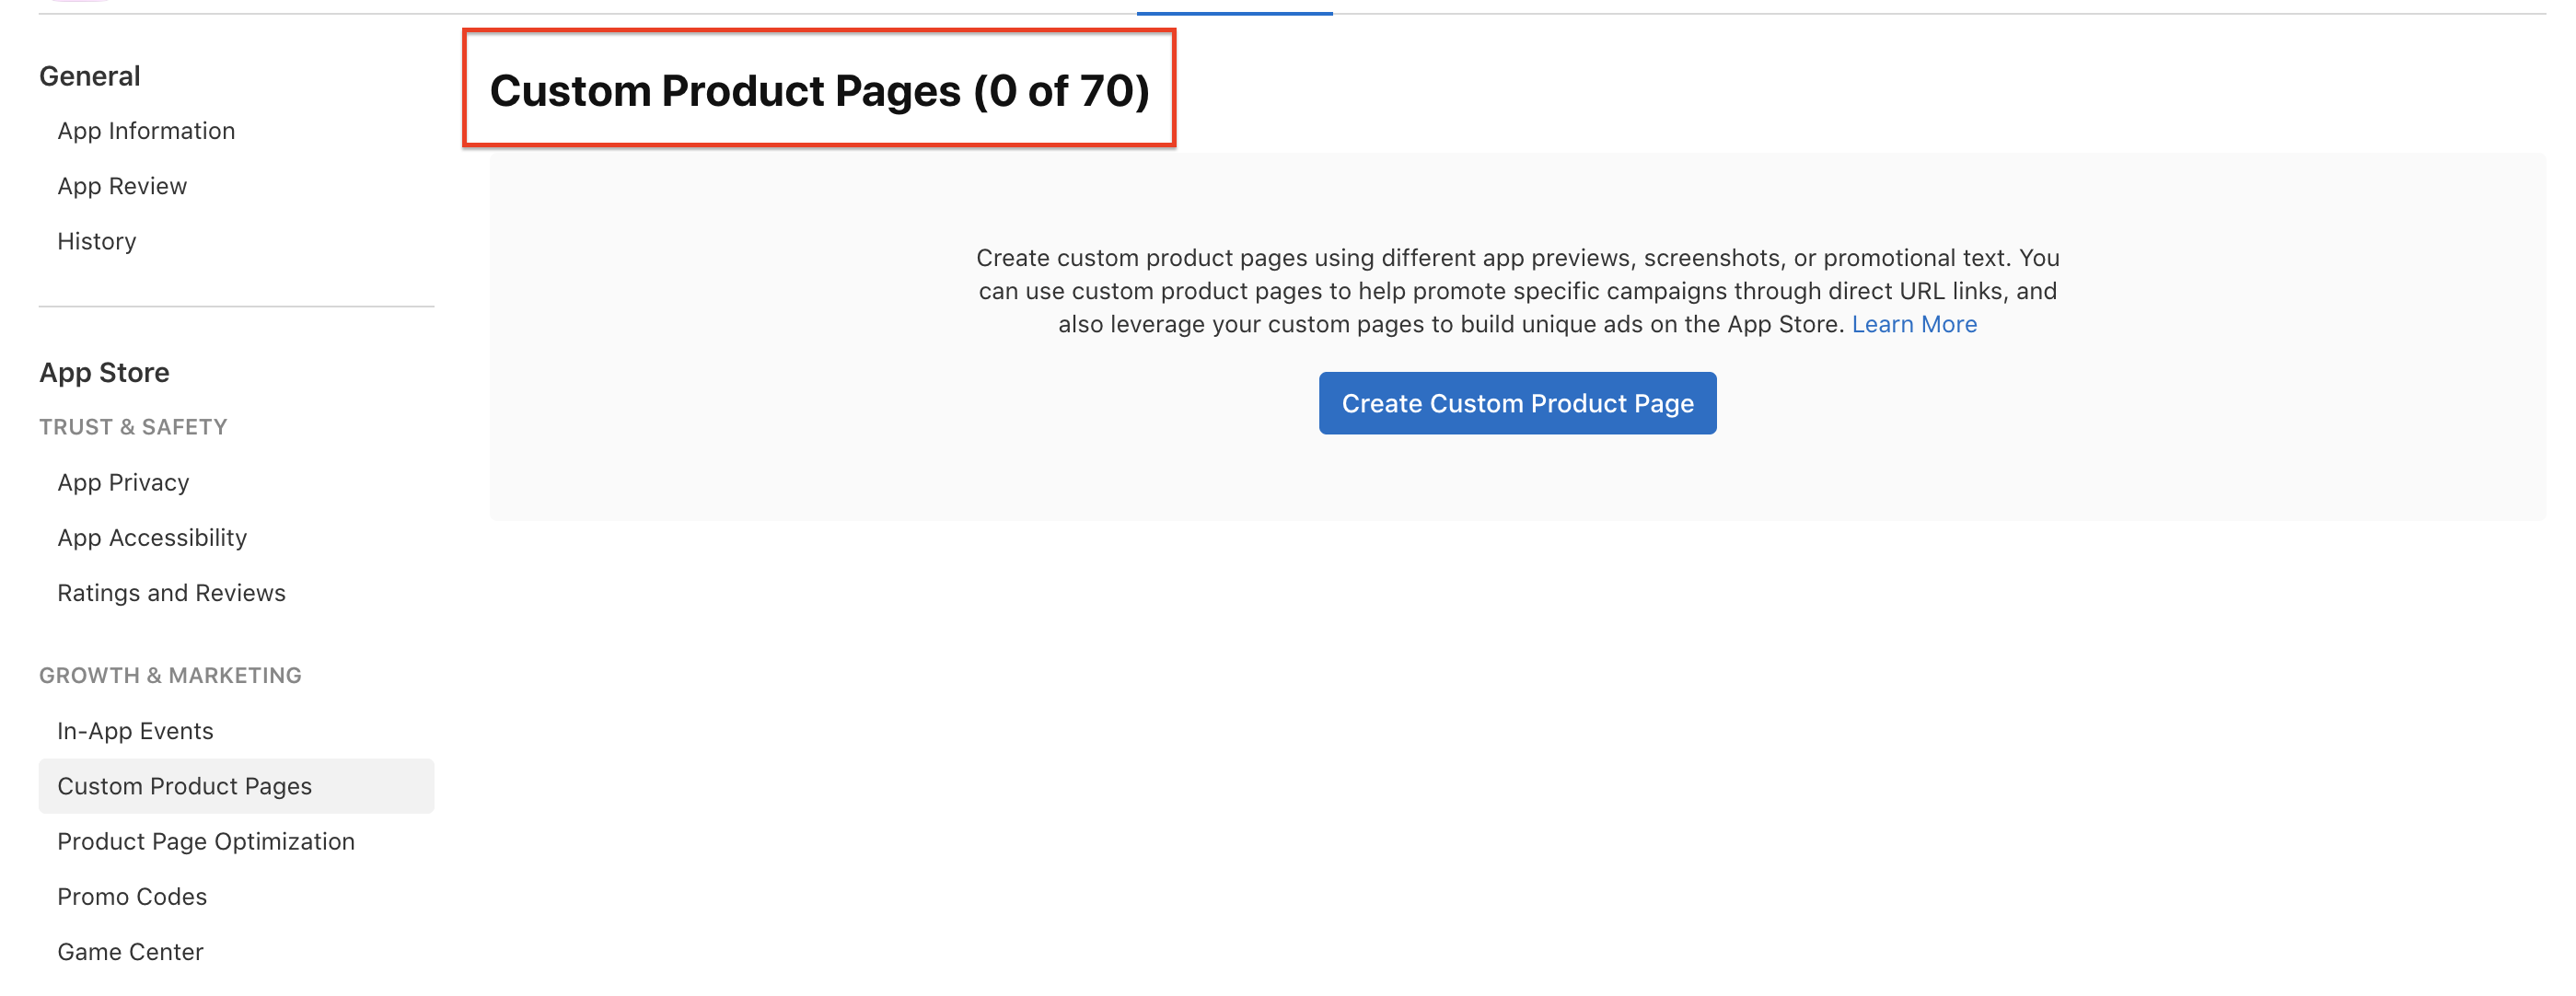Select Custom Product Pages in sidebar
Image resolution: width=2576 pixels, height=996 pixels.
coord(184,786)
